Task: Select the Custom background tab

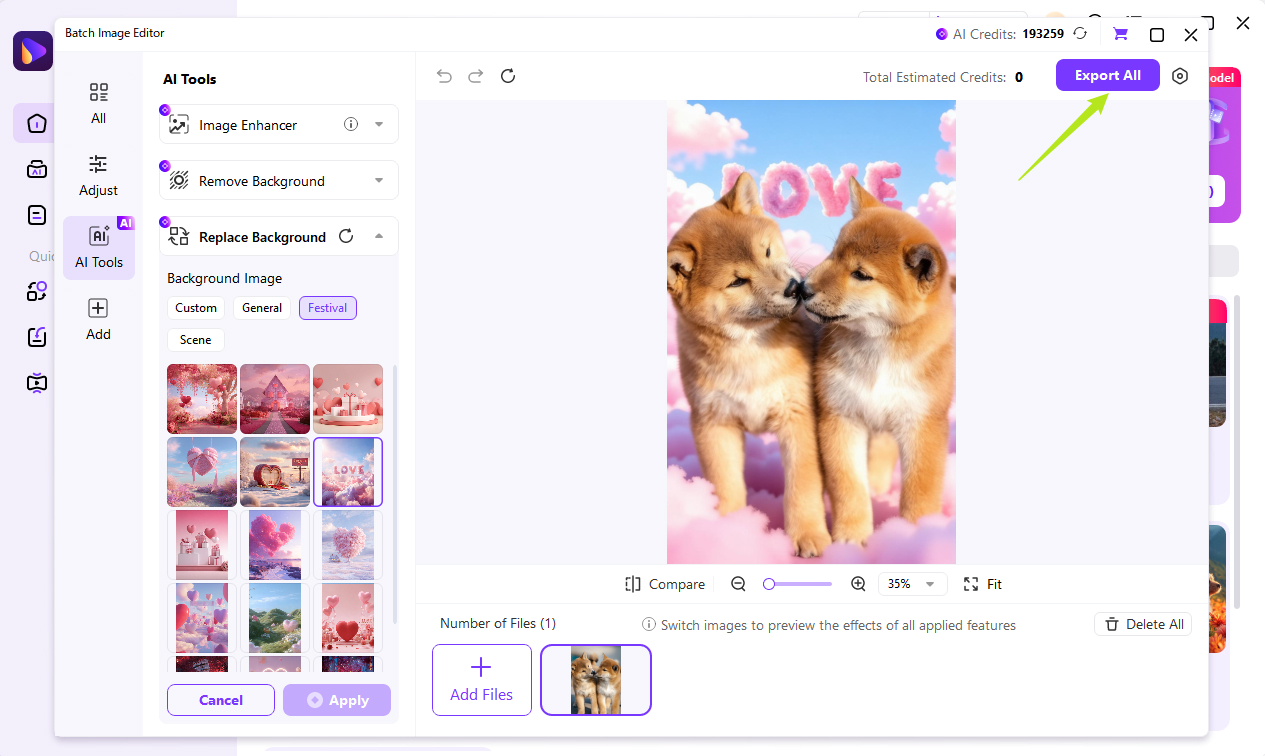Action: [x=196, y=308]
